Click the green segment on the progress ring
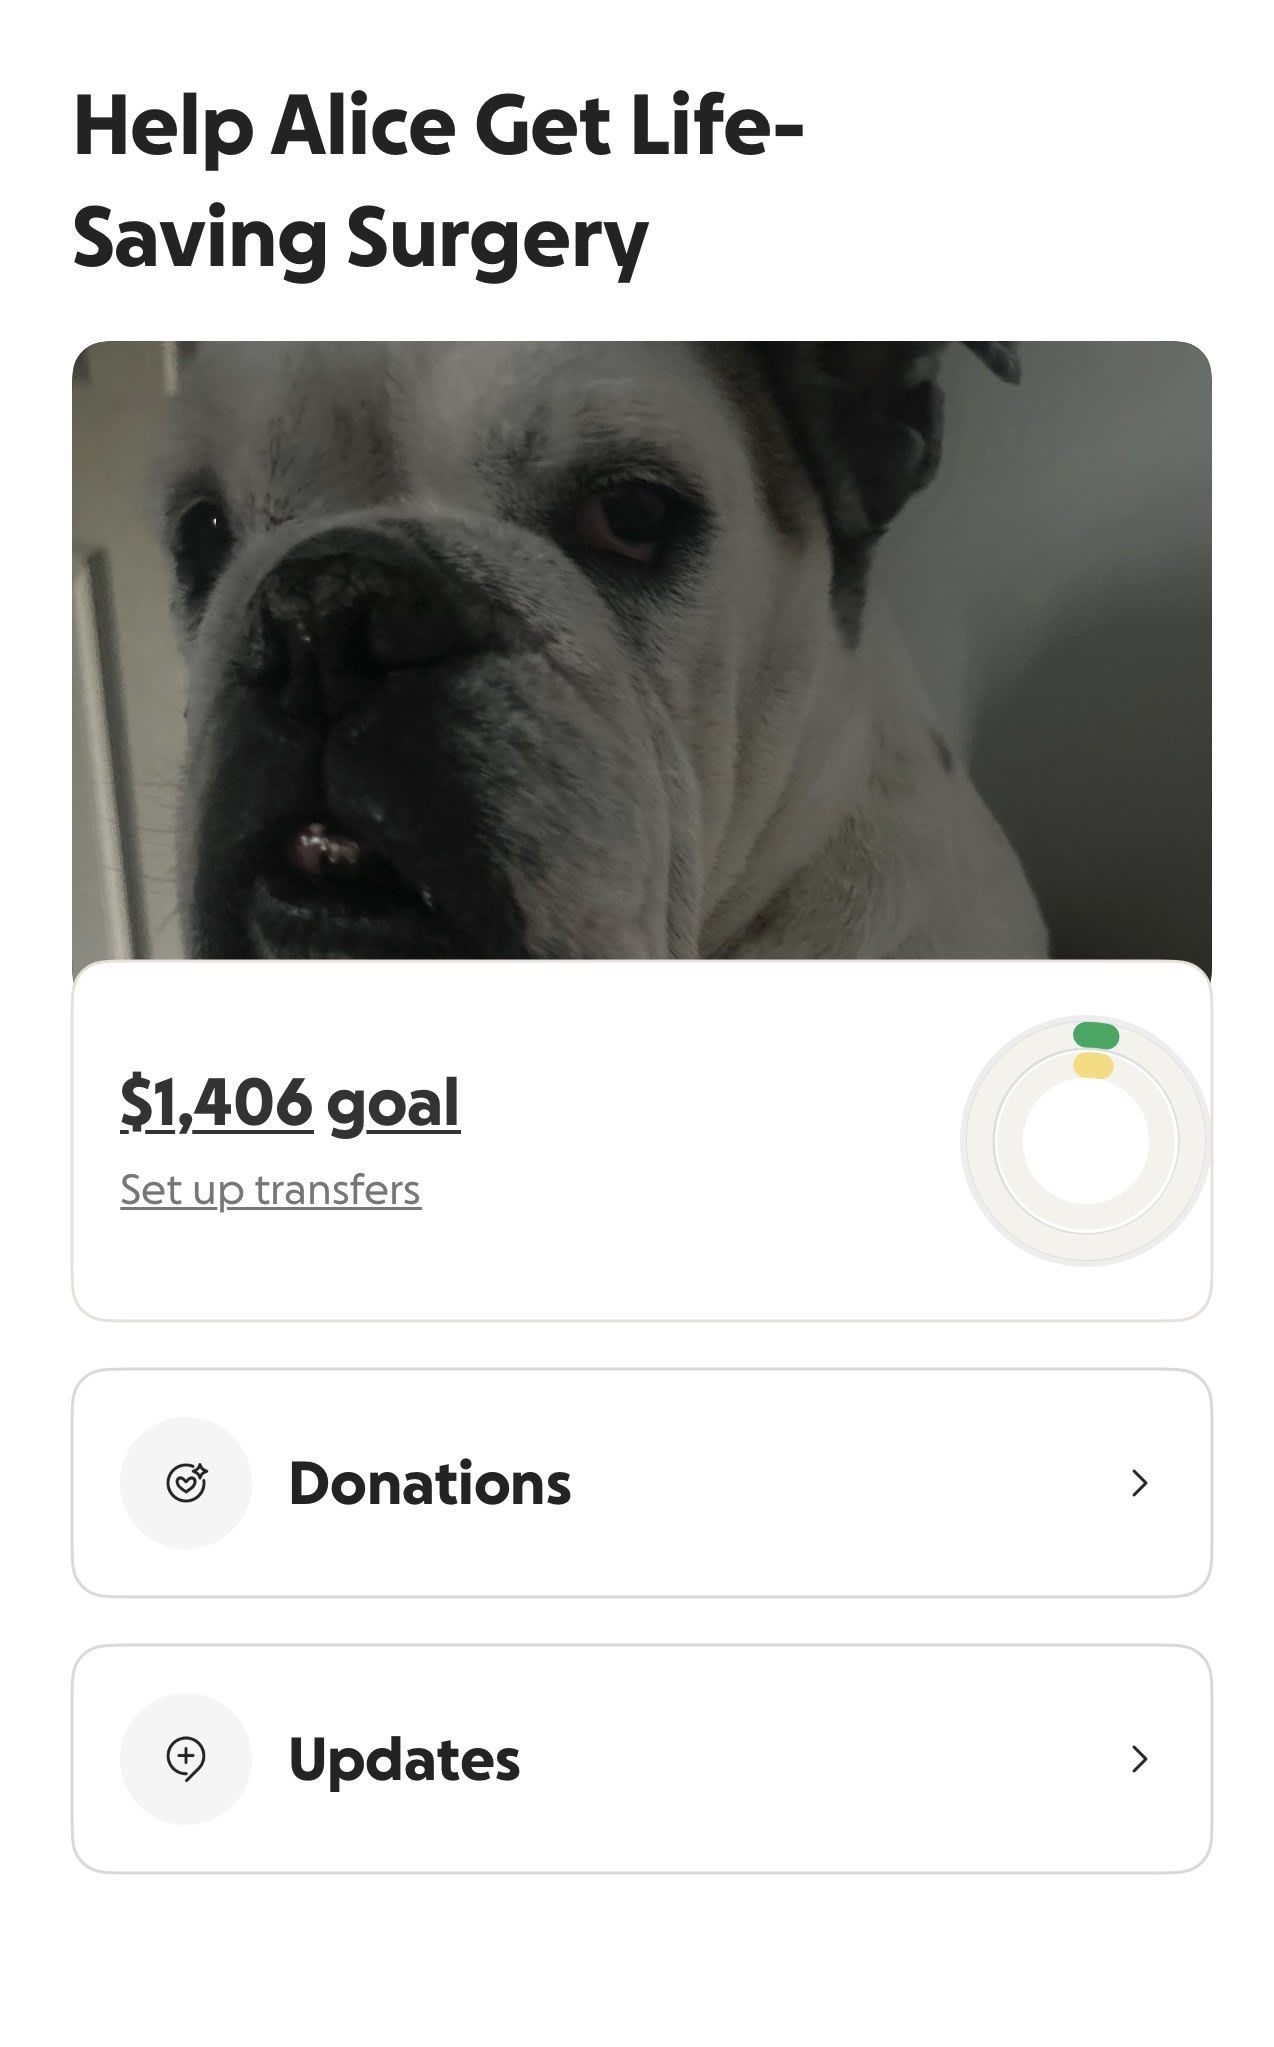The height and width of the screenshot is (2047, 1274). tap(1095, 1035)
